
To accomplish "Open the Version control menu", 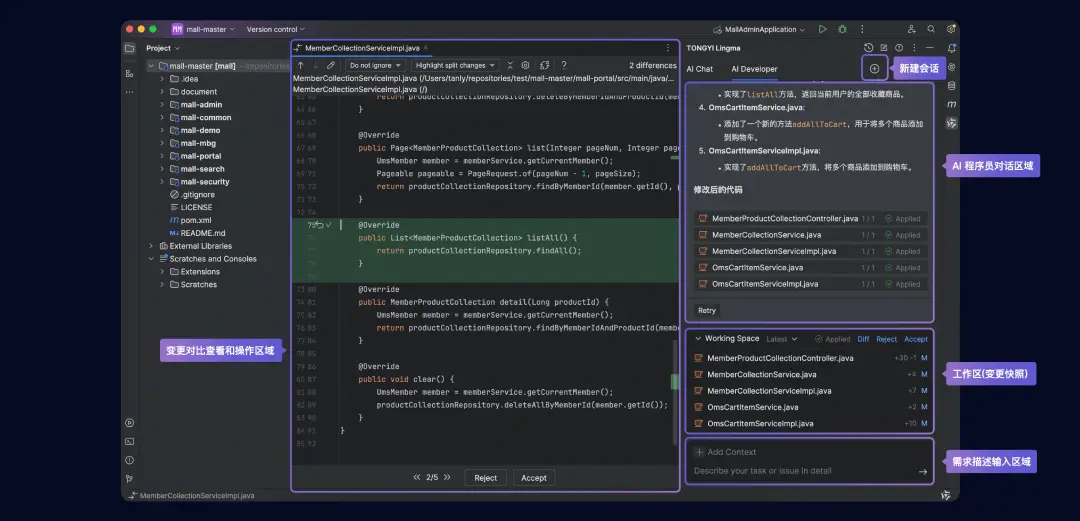I will (x=275, y=30).
